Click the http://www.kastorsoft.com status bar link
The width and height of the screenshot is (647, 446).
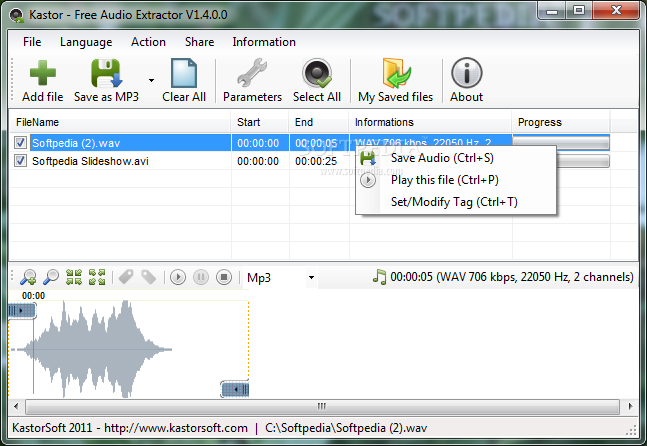[176, 428]
